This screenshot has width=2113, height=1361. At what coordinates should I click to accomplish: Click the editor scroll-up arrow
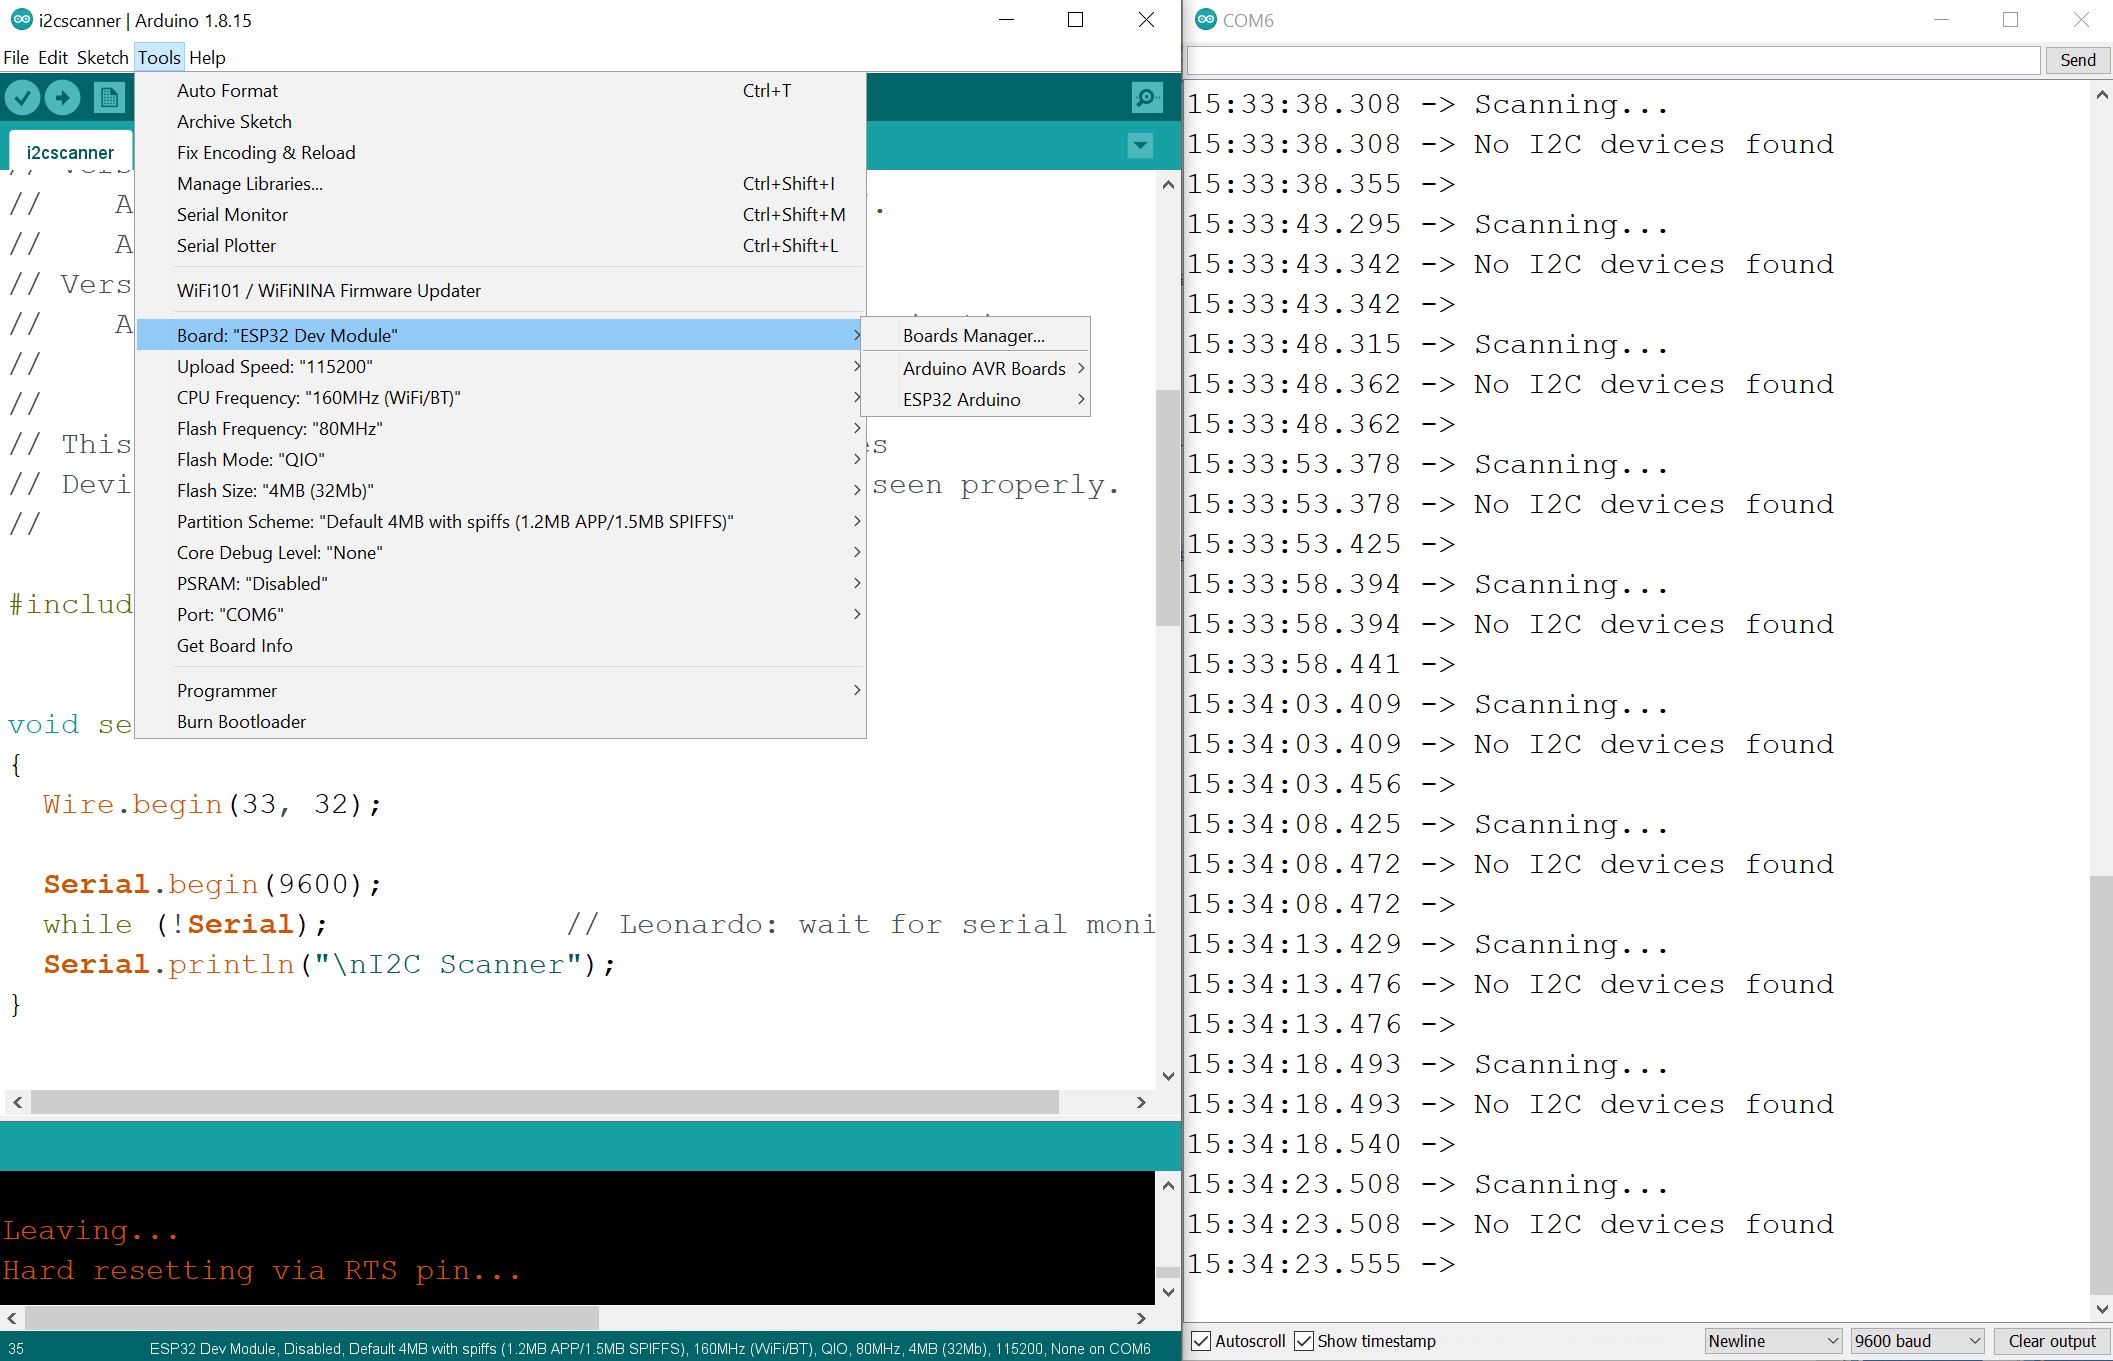coord(1167,185)
